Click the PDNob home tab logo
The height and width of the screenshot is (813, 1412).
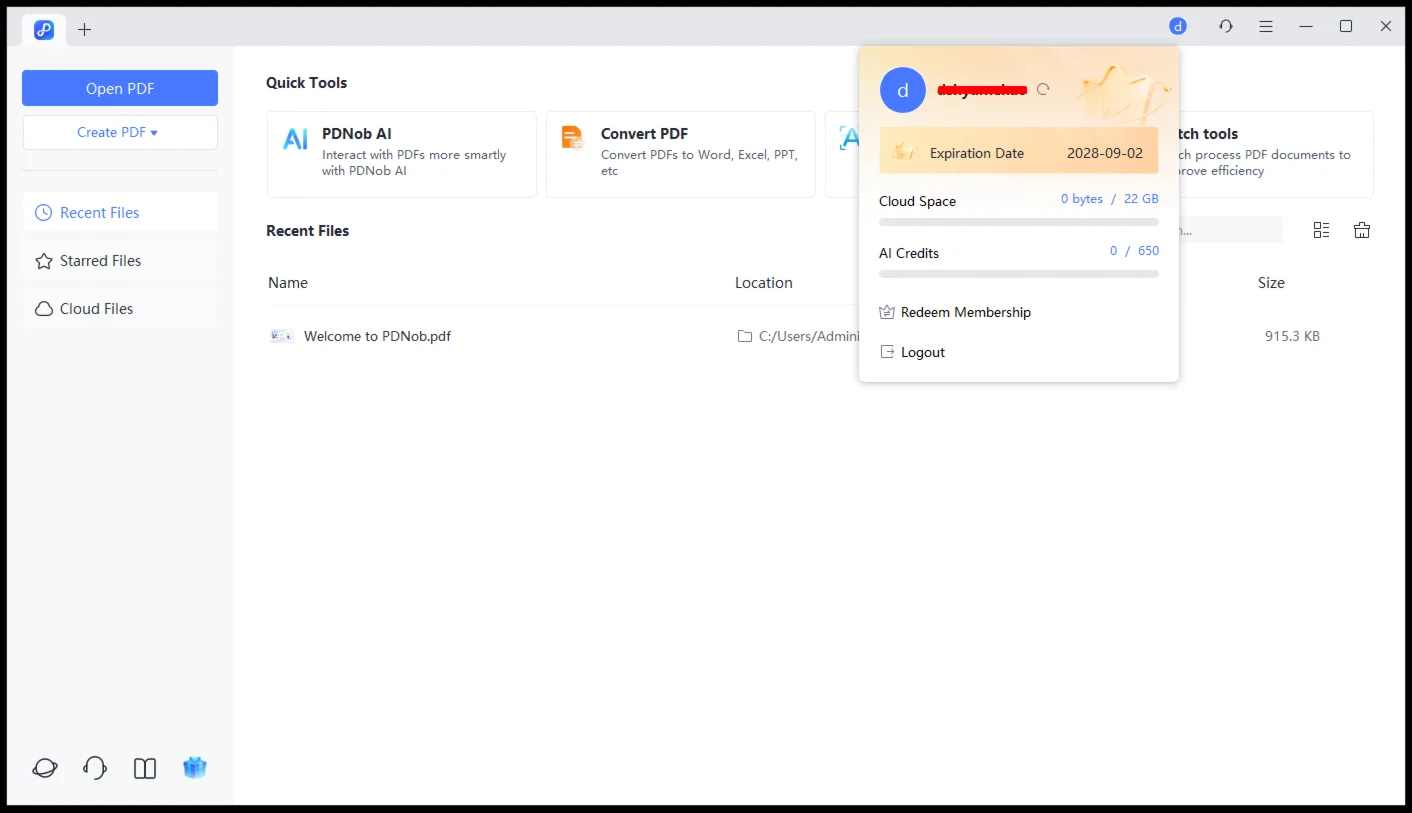pos(44,29)
